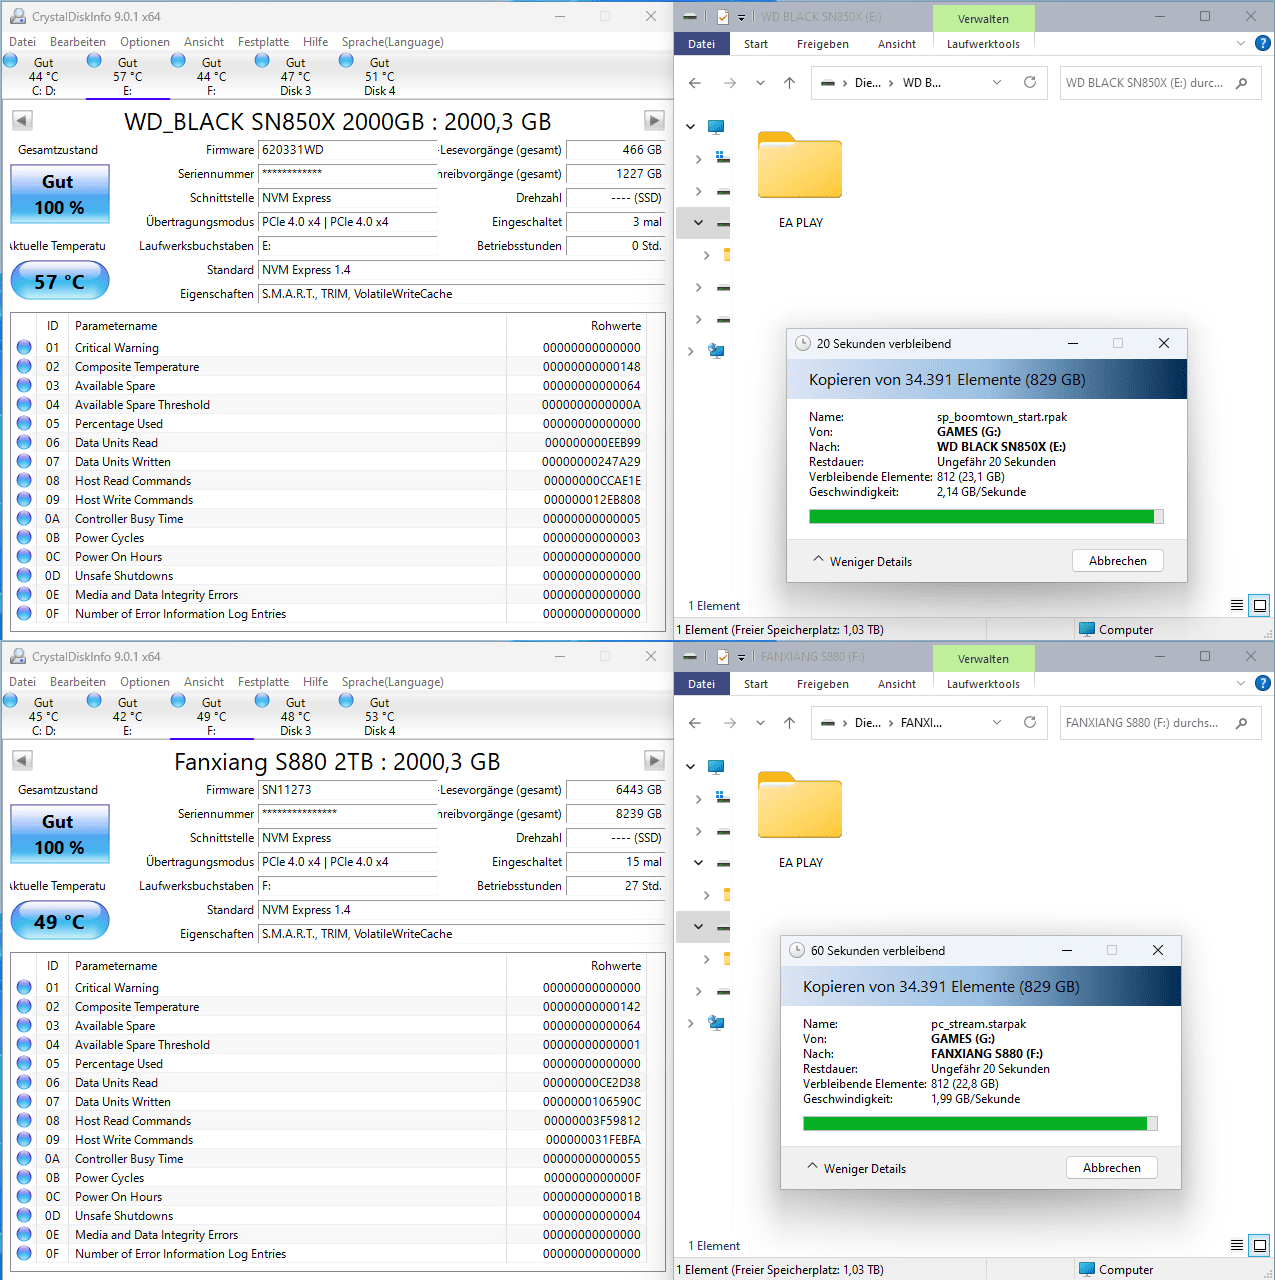This screenshot has width=1275, height=1280.
Task: Go back in FANXIANG S880 Explorer window
Action: point(695,723)
